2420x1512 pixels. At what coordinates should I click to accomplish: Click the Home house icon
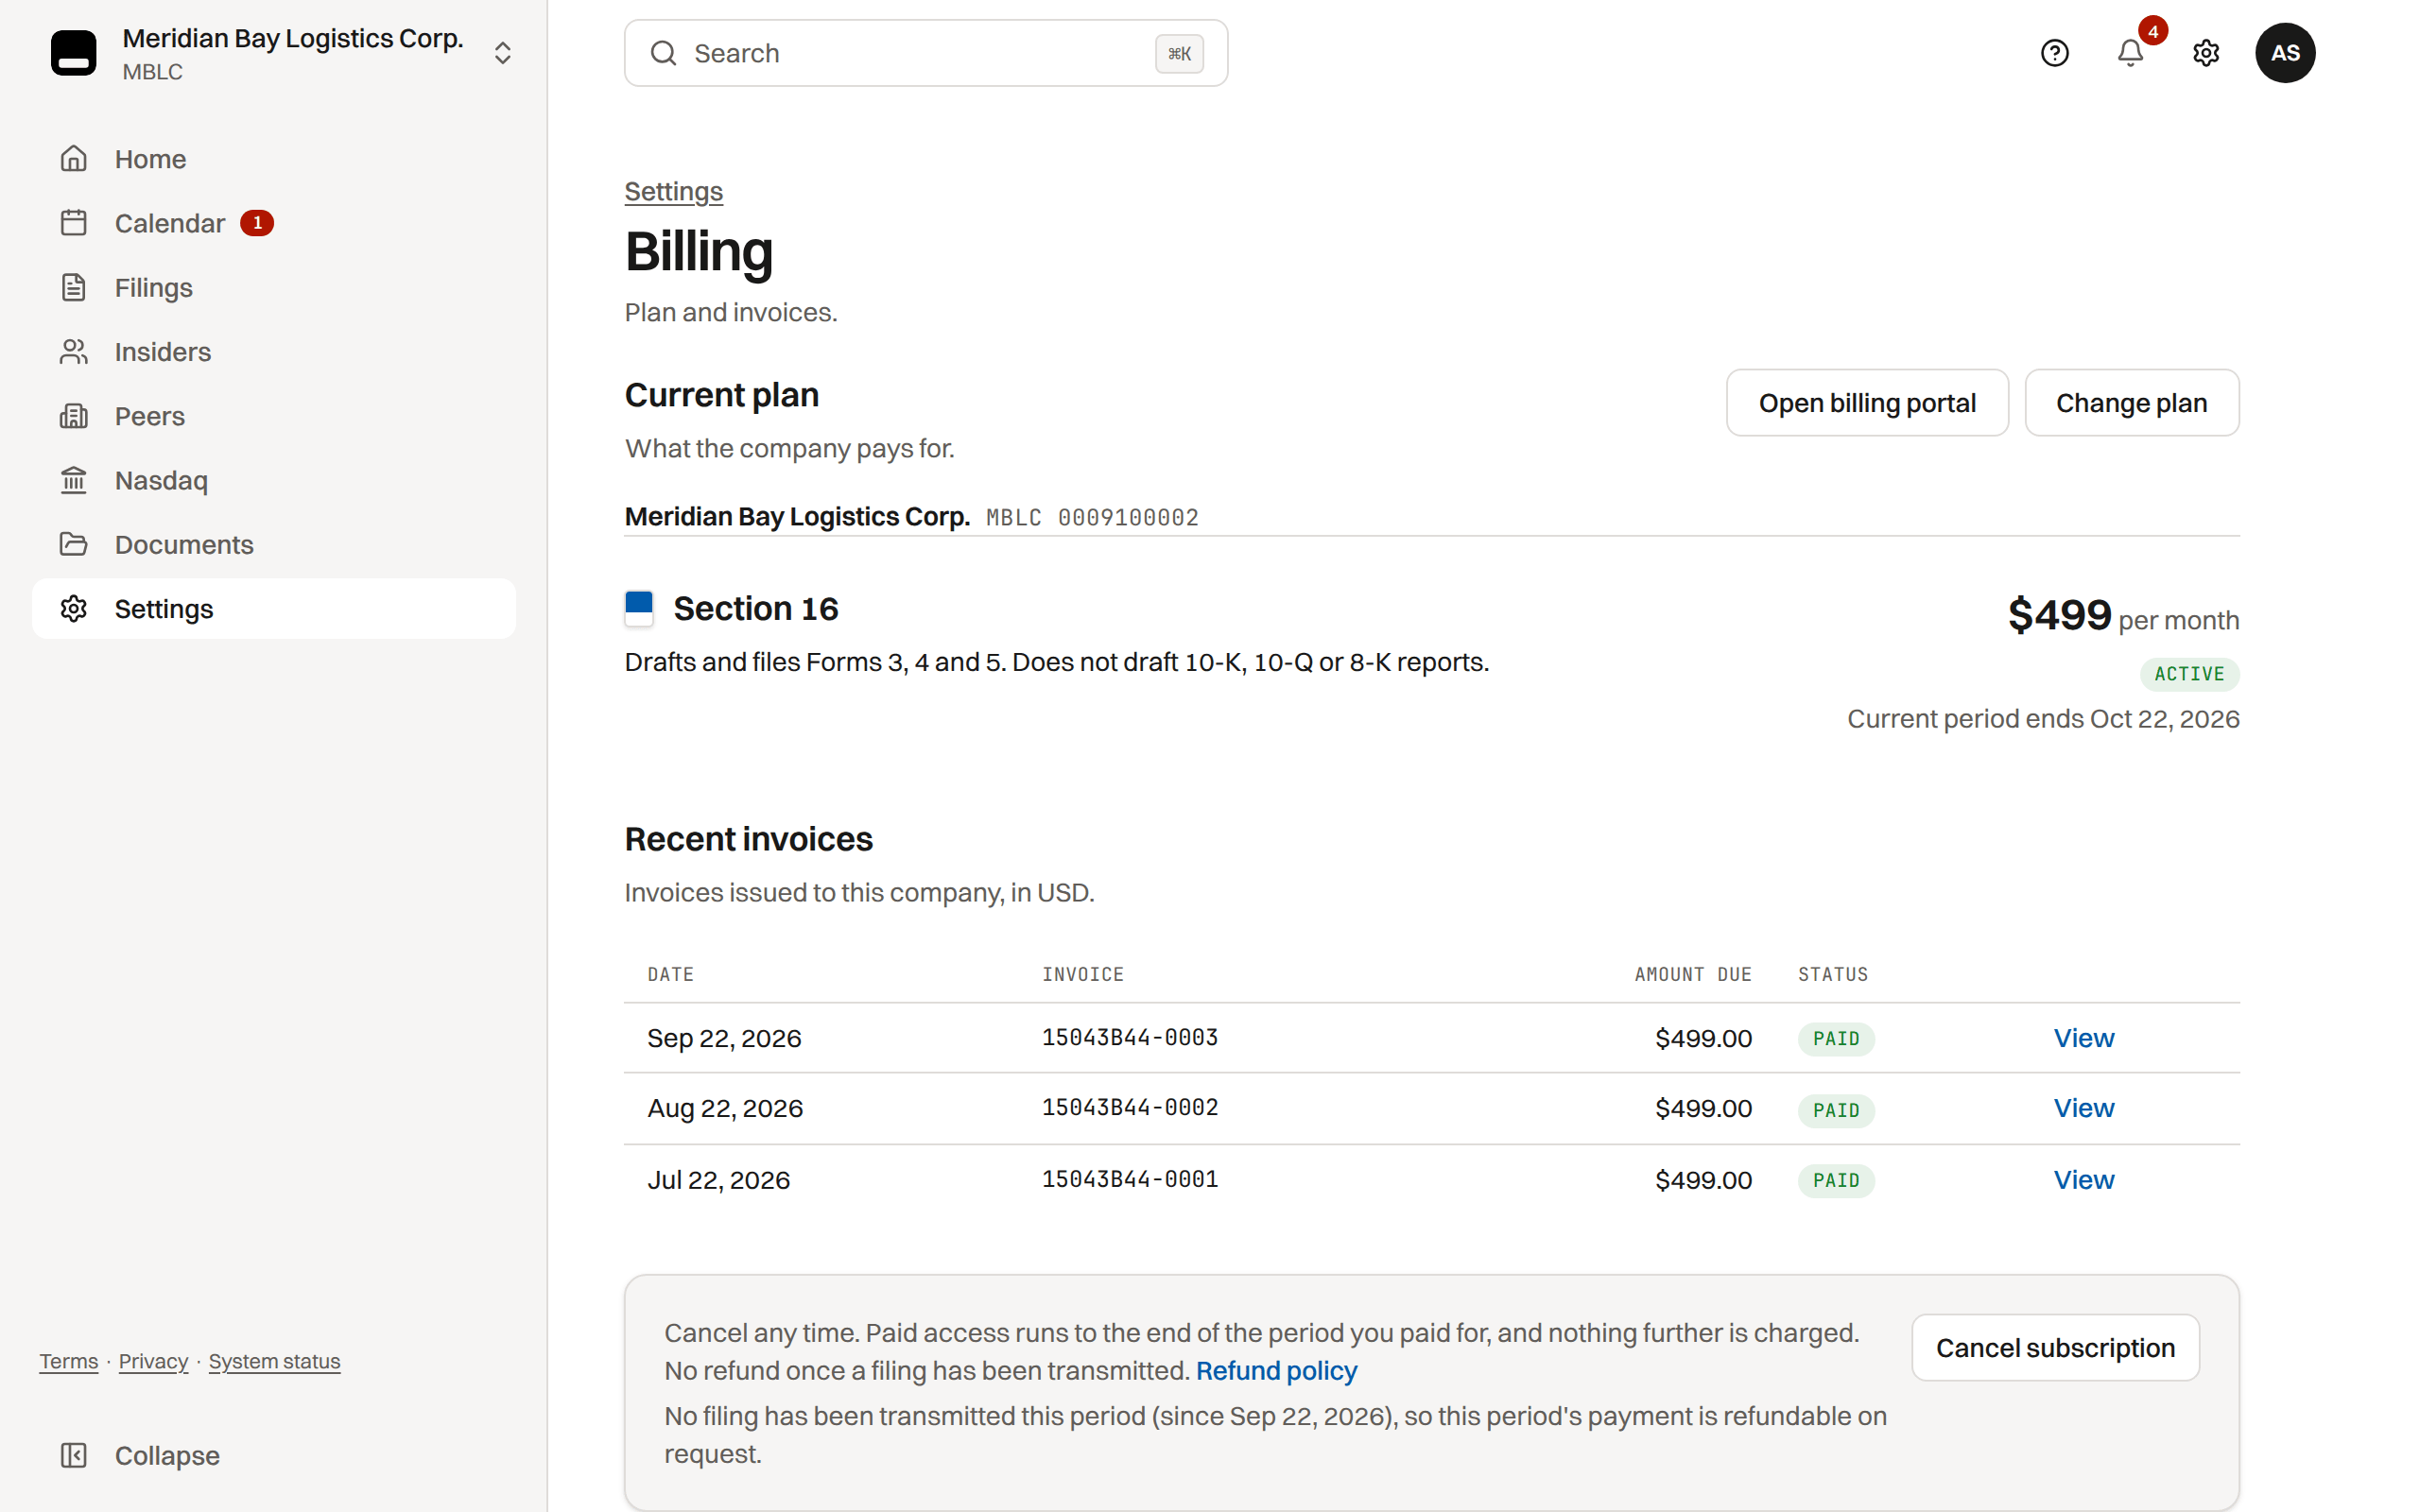tap(74, 159)
